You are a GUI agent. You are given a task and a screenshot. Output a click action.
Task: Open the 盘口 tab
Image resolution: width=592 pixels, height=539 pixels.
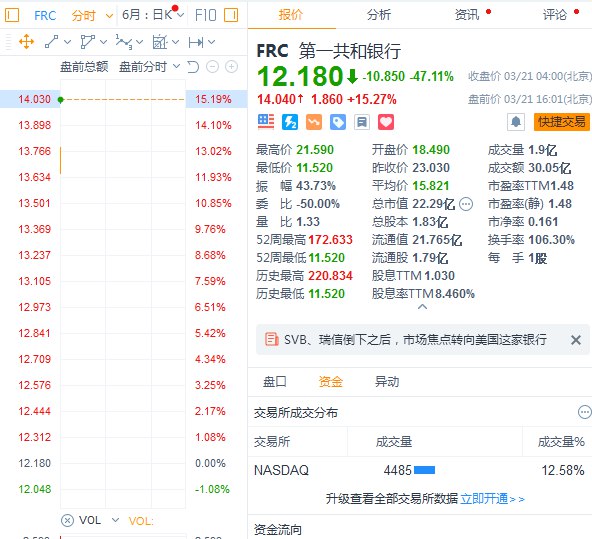[274, 382]
